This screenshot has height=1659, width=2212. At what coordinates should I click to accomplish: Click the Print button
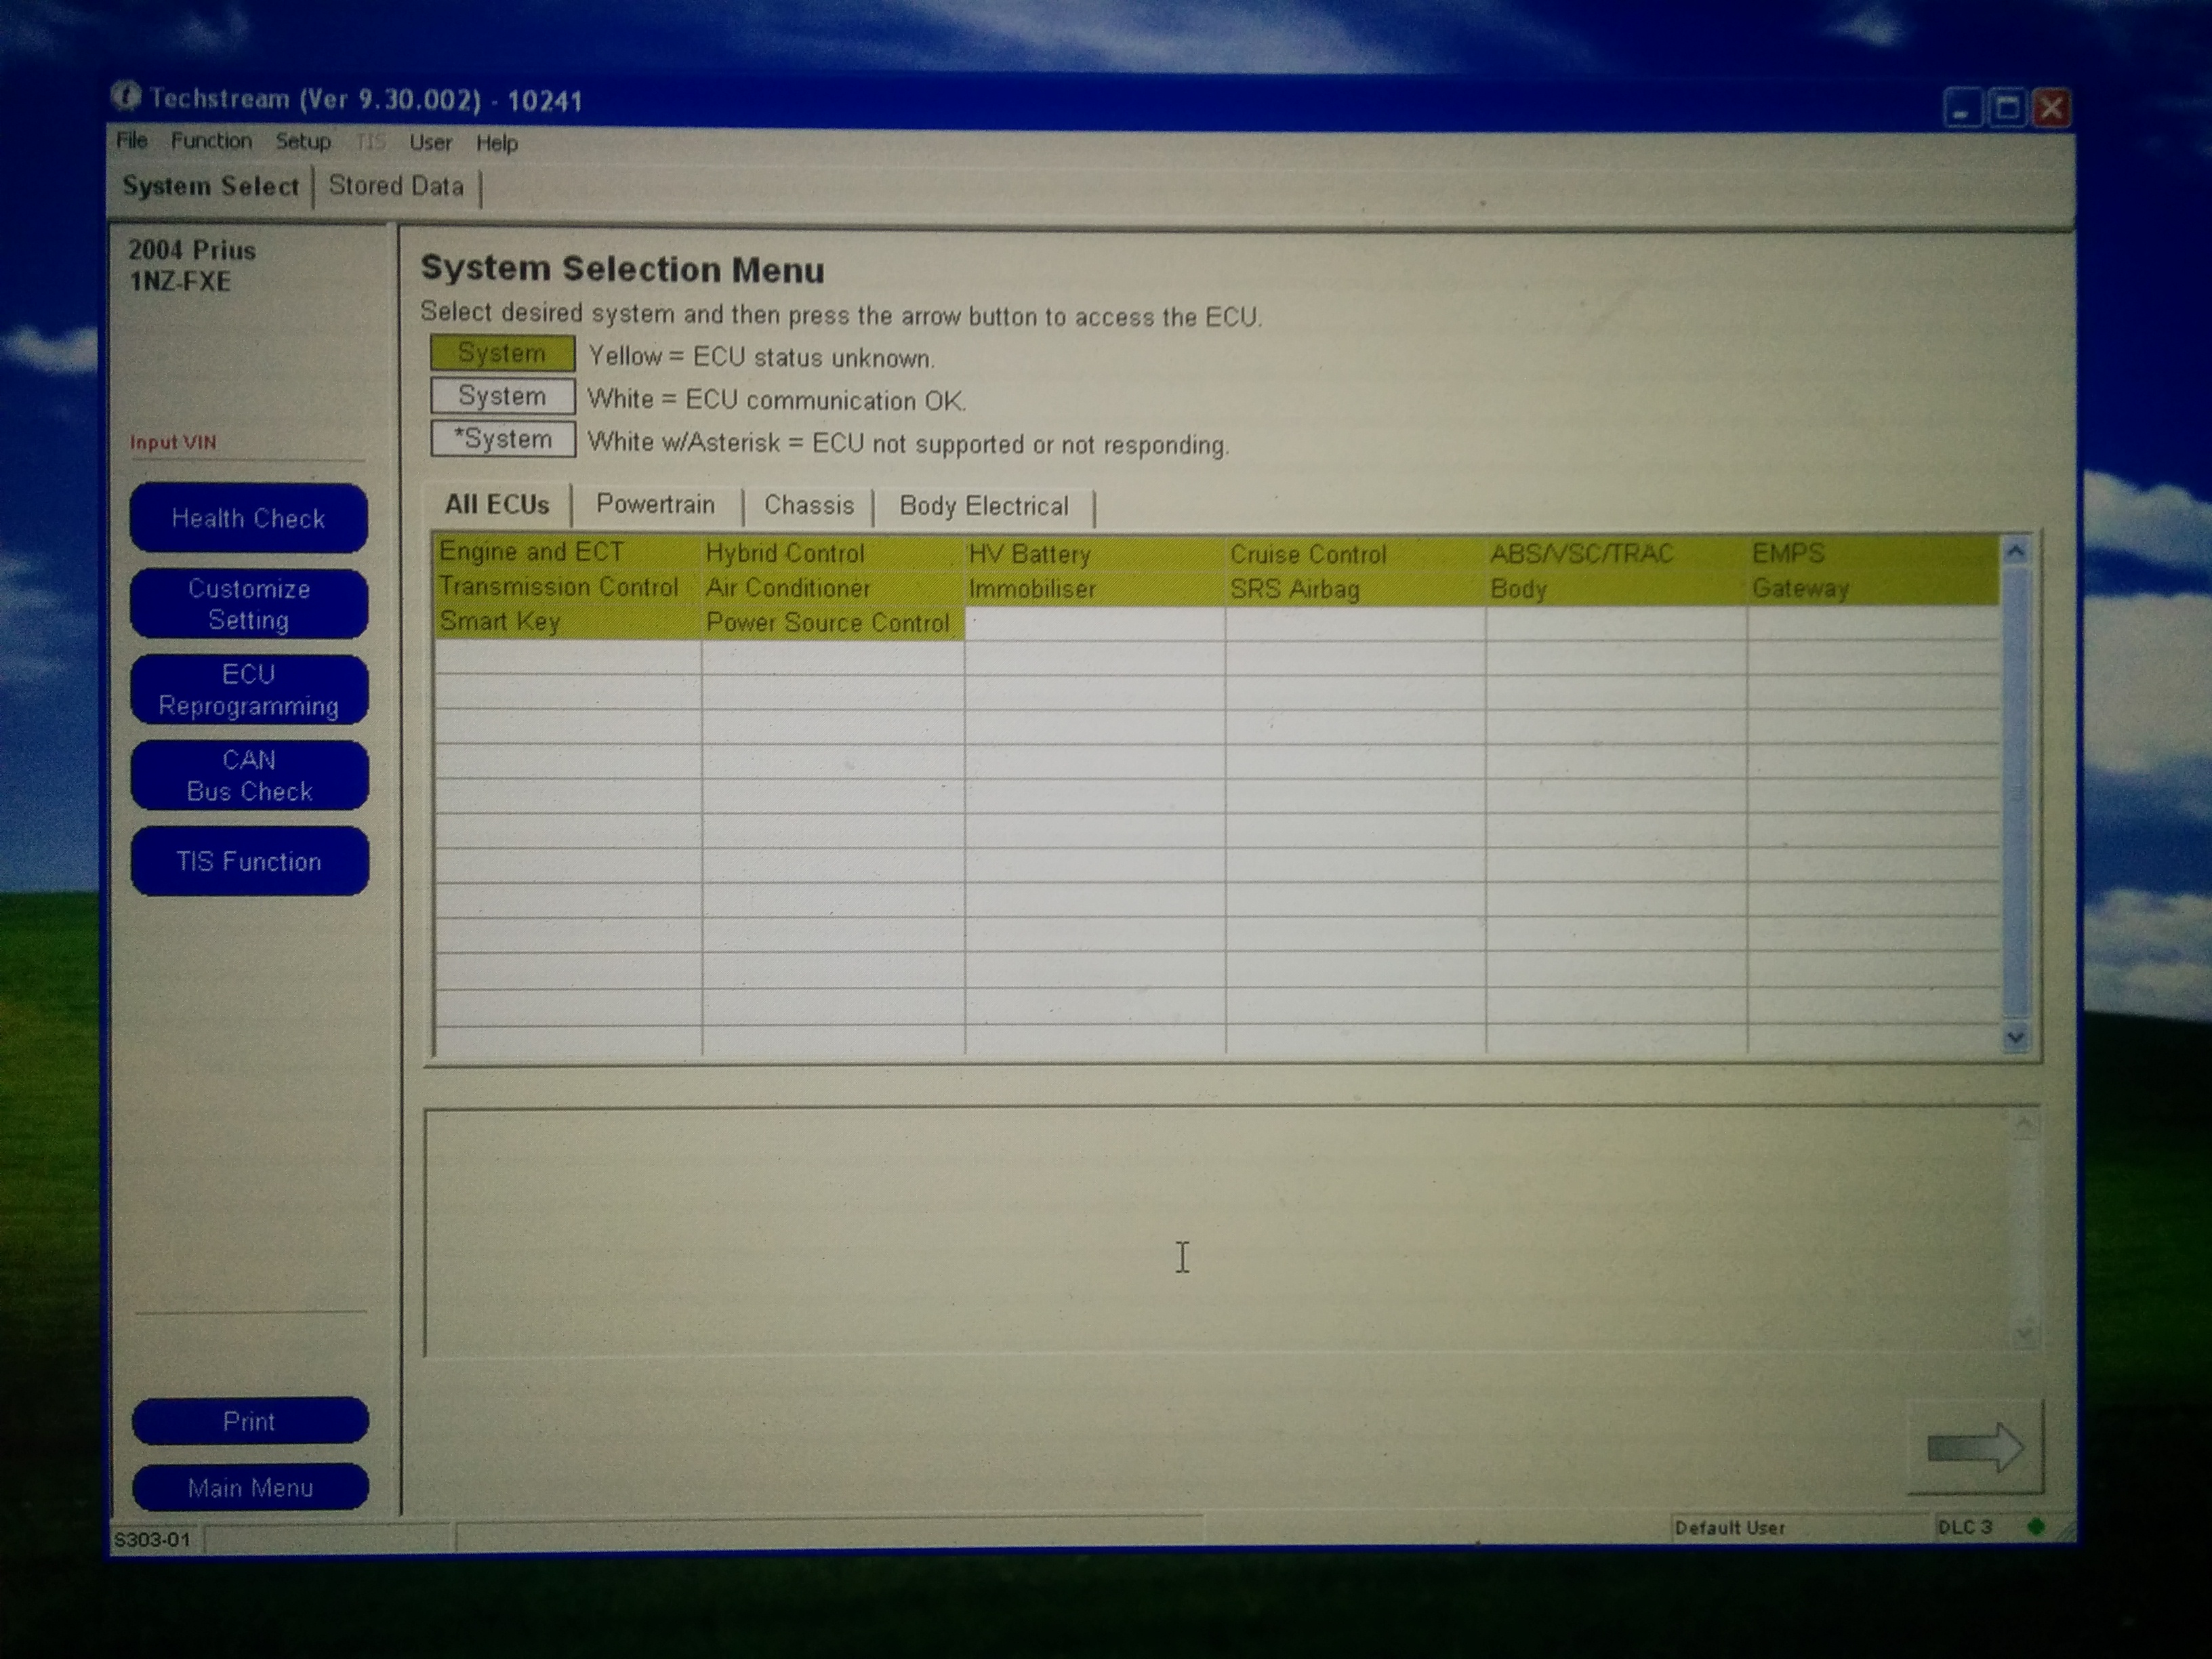click(x=249, y=1421)
